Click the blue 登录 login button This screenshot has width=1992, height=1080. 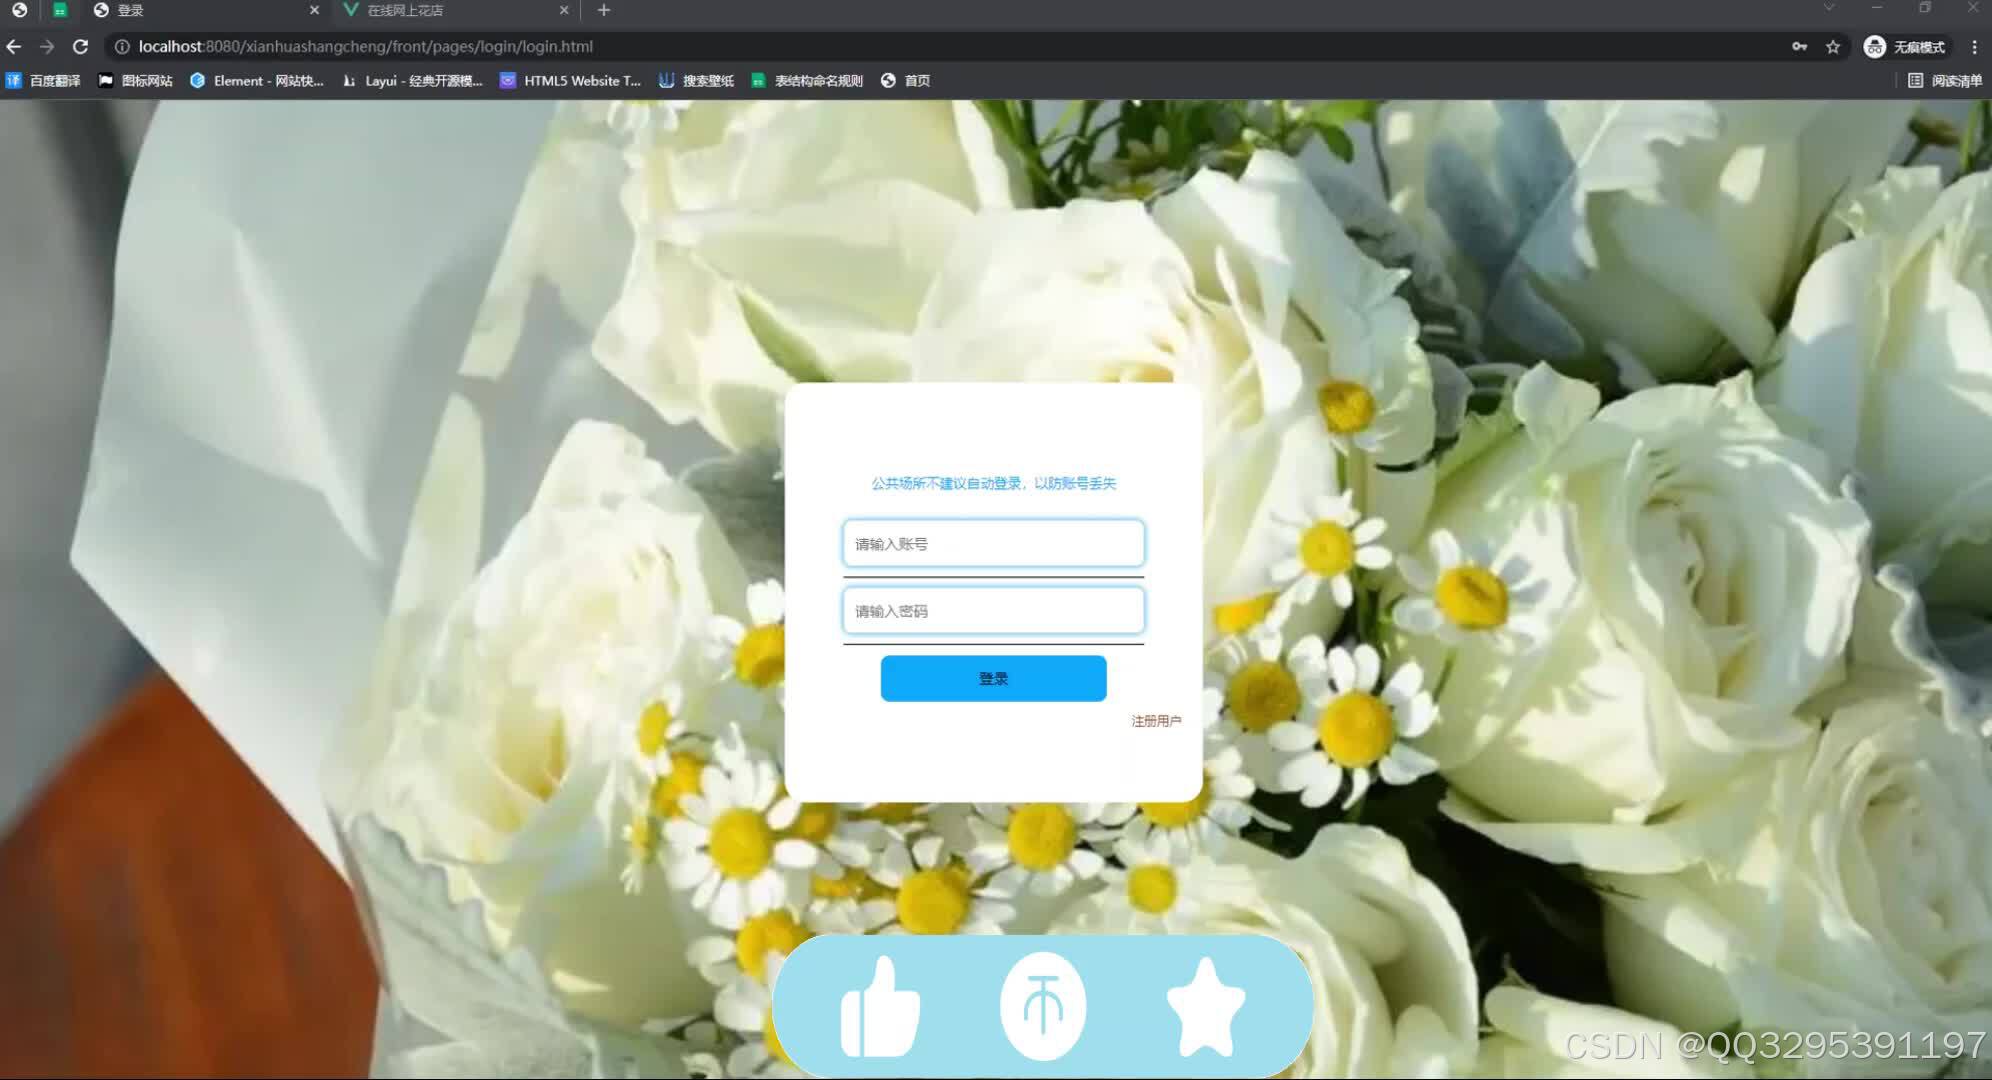(x=993, y=679)
